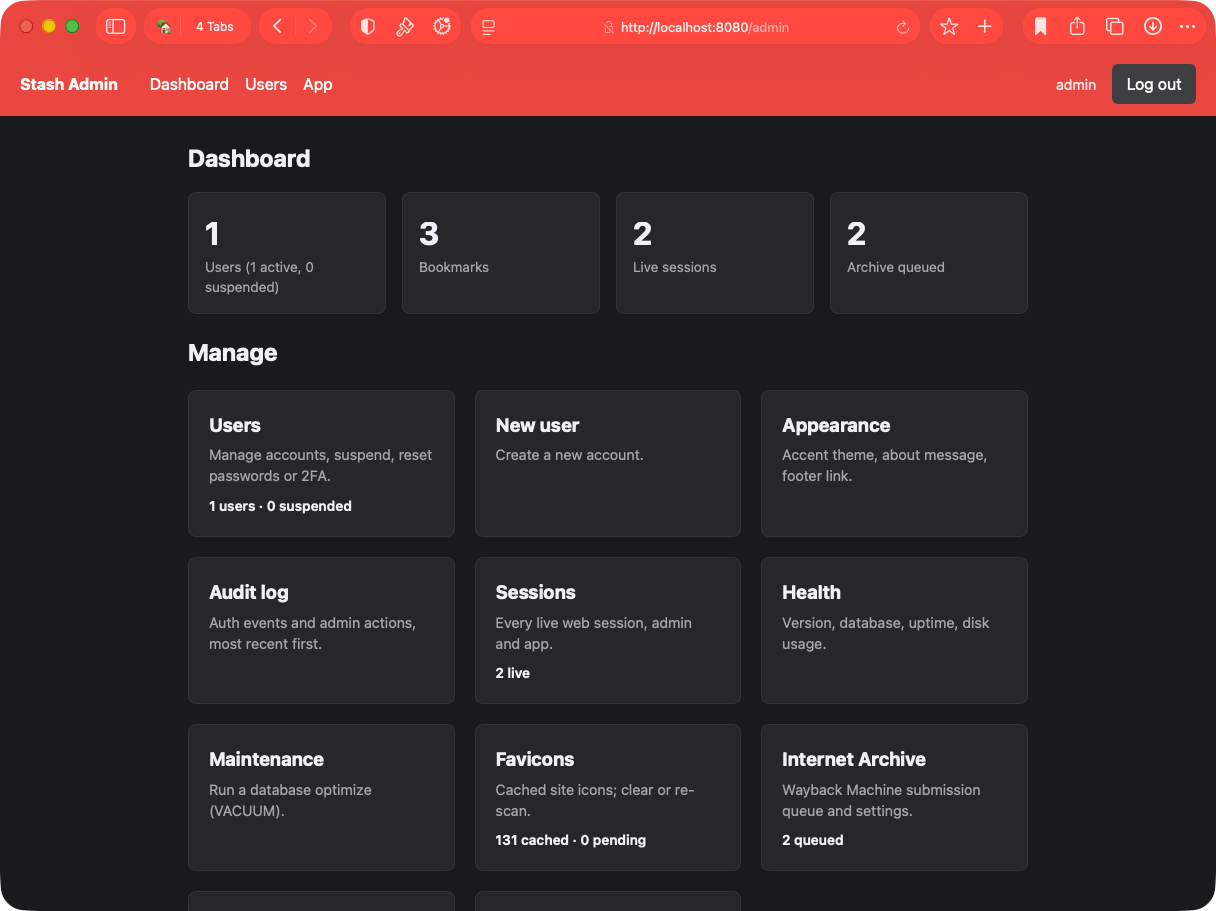Open the tab group home icon
This screenshot has width=1216, height=911.
[164, 27]
